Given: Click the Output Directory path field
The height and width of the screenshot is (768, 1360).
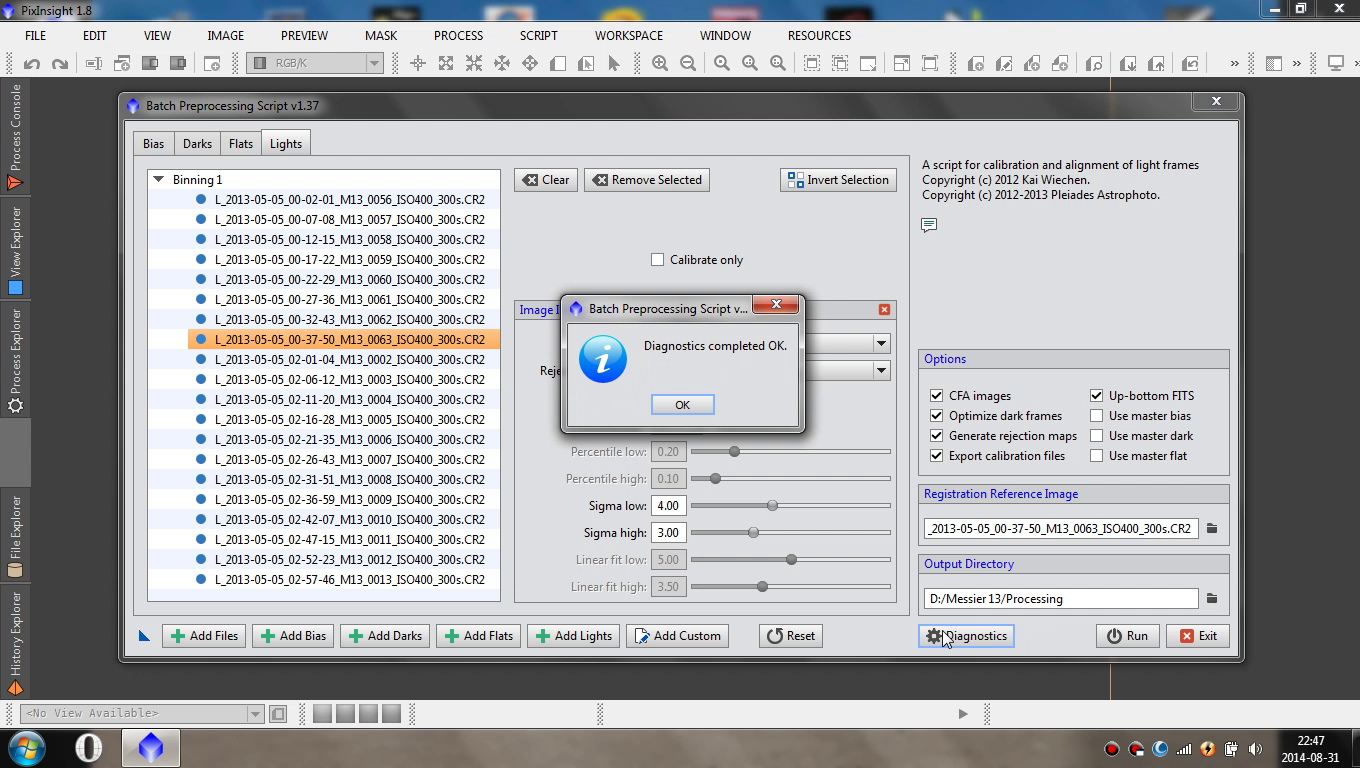Looking at the screenshot, I should click(x=1061, y=599).
